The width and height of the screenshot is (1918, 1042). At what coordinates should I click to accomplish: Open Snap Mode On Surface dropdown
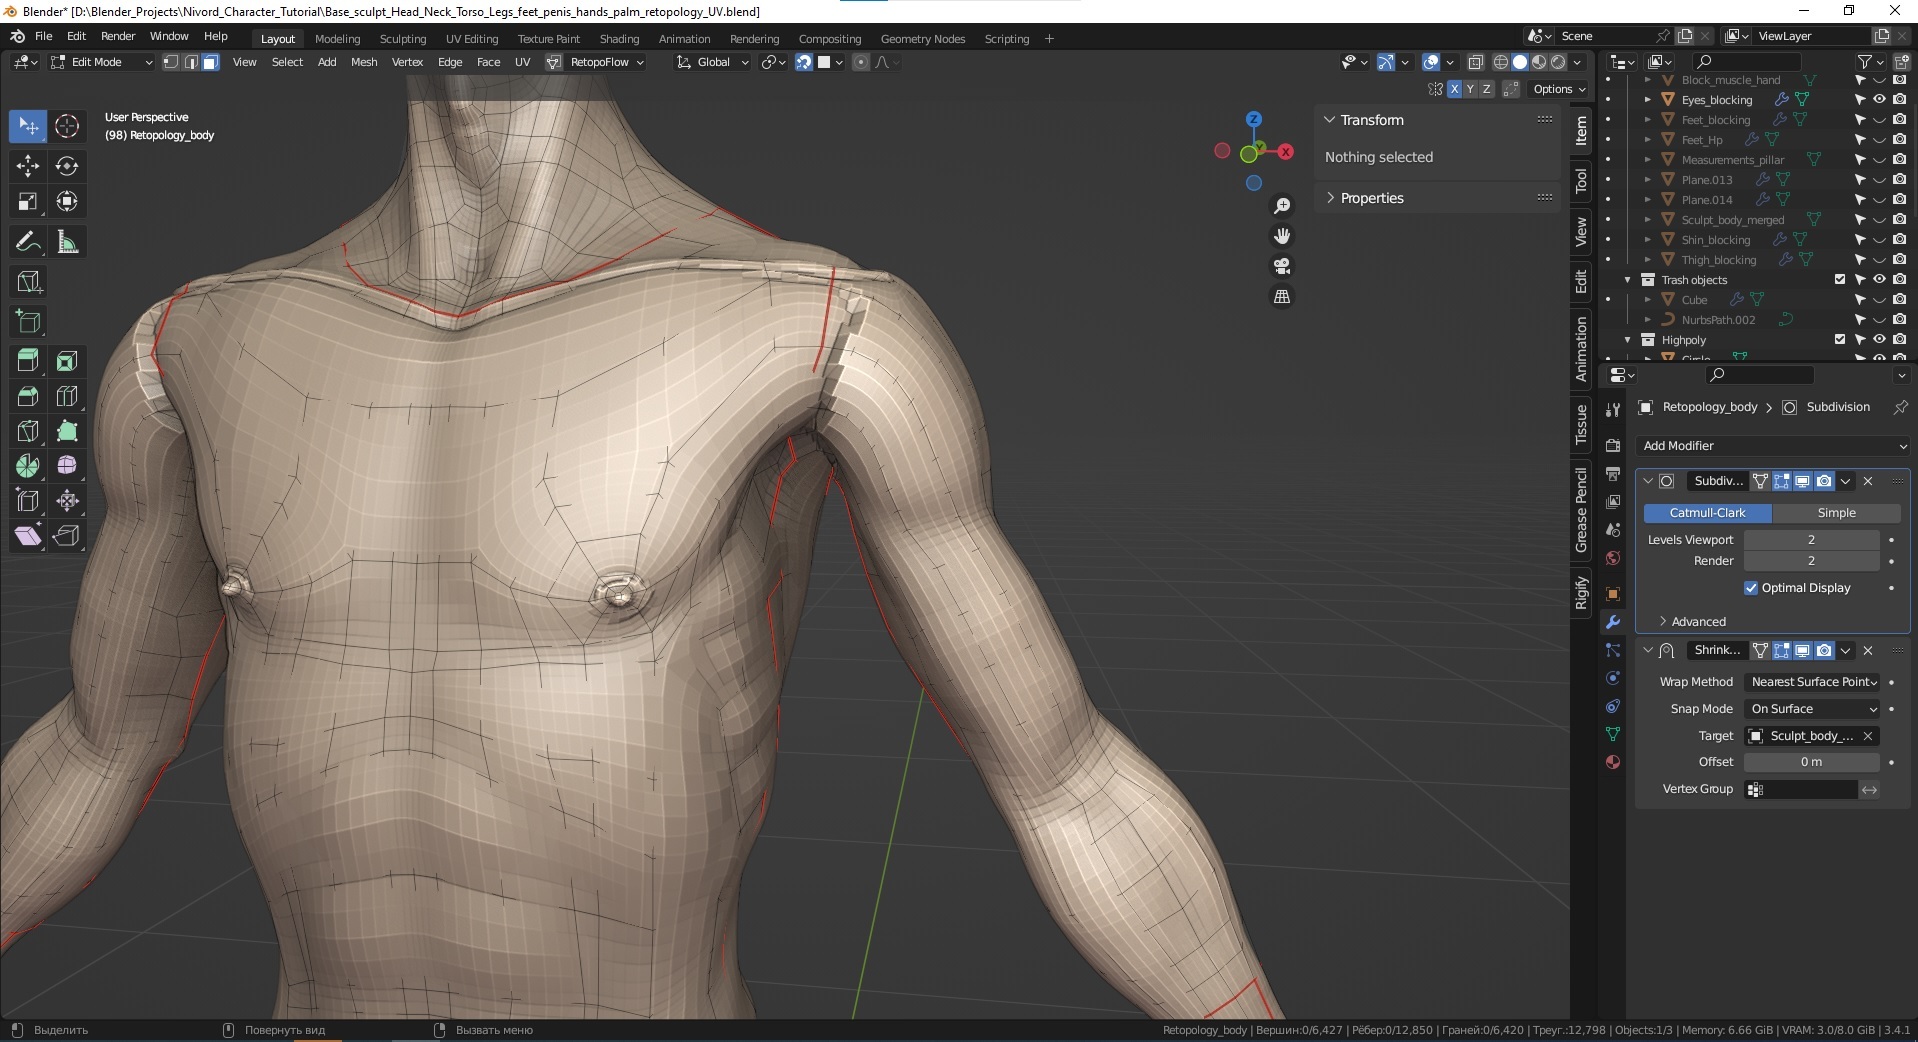coord(1814,709)
